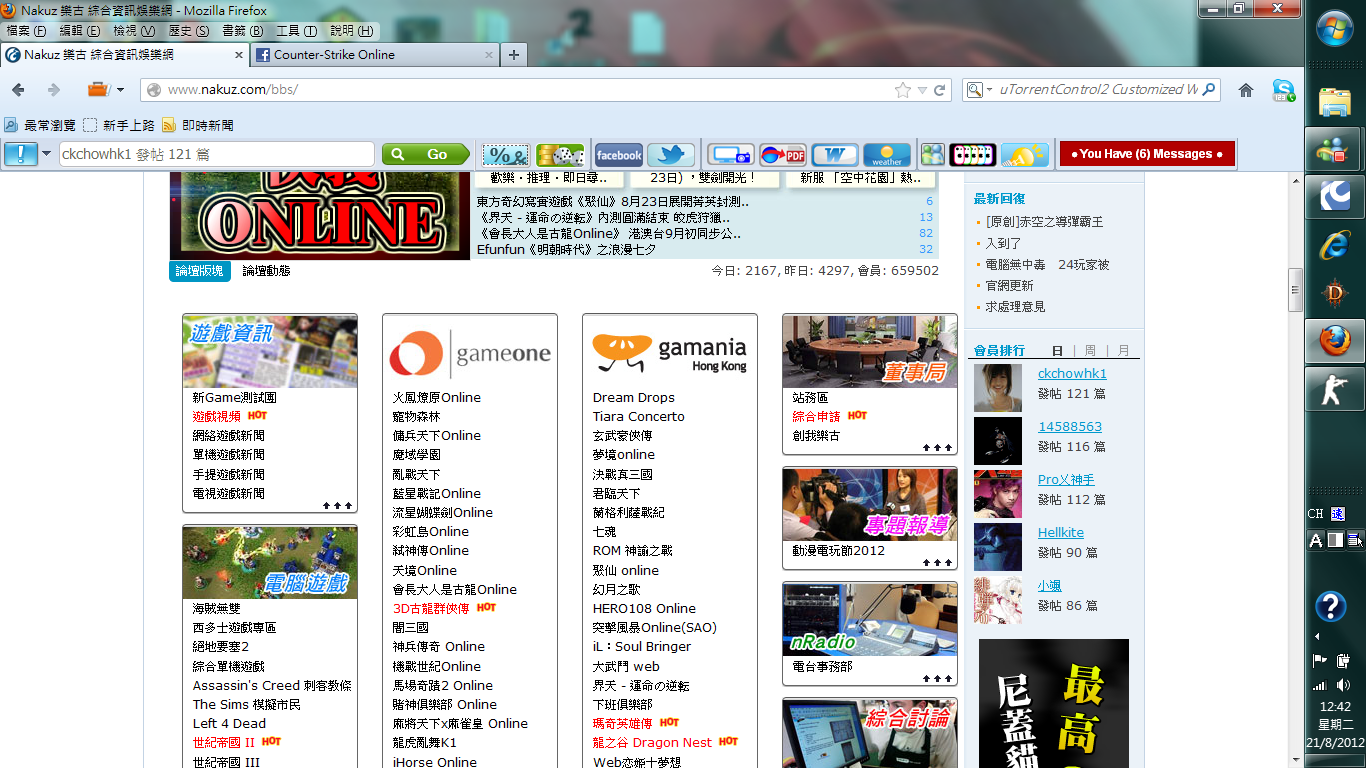This screenshot has height=768, width=1366.
Task: Open the Twitter bird toolbar button
Action: (671, 155)
